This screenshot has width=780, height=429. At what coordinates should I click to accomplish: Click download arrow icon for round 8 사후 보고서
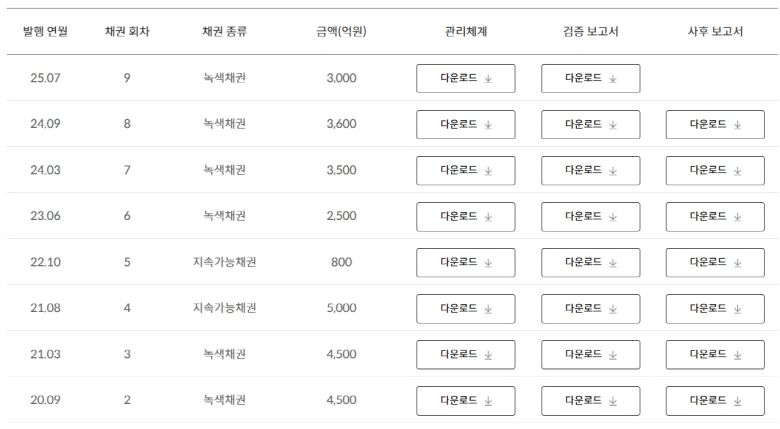738,125
